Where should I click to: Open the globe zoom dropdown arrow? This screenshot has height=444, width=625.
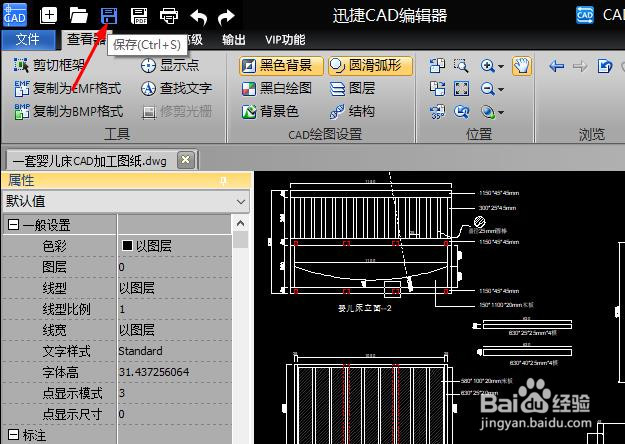(501, 113)
